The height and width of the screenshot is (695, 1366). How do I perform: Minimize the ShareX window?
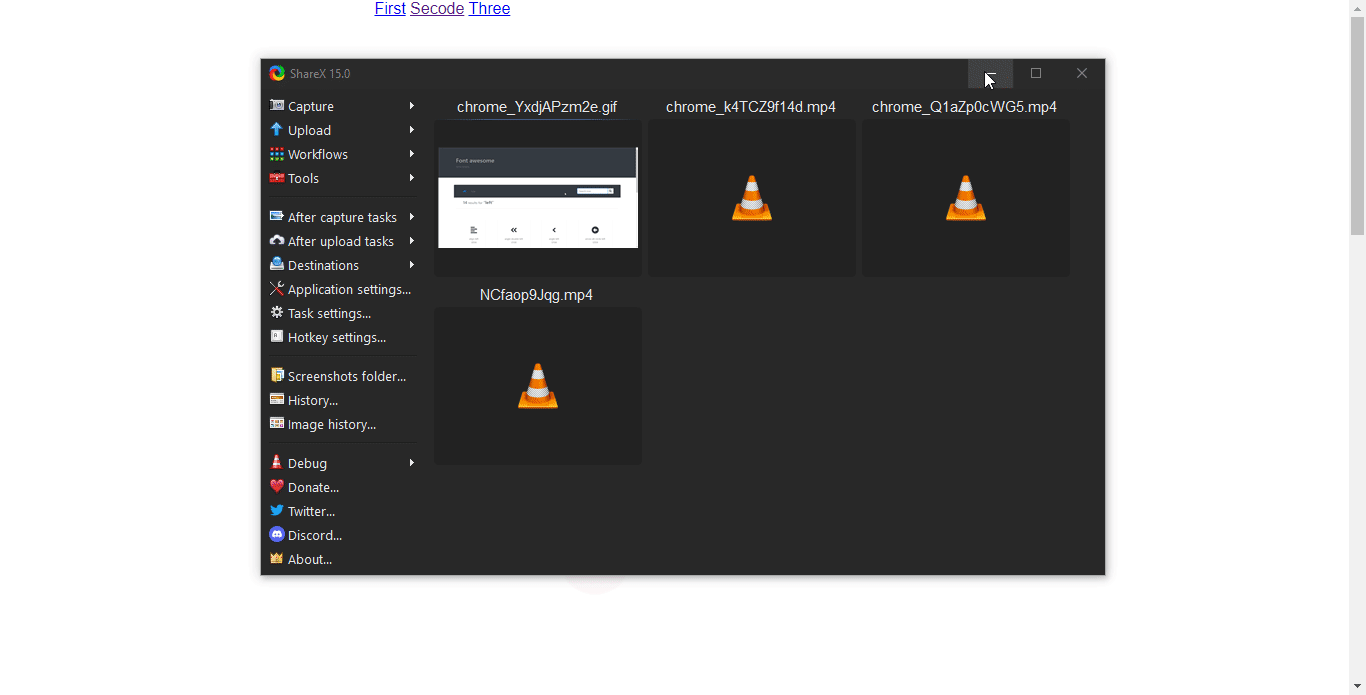(x=990, y=73)
